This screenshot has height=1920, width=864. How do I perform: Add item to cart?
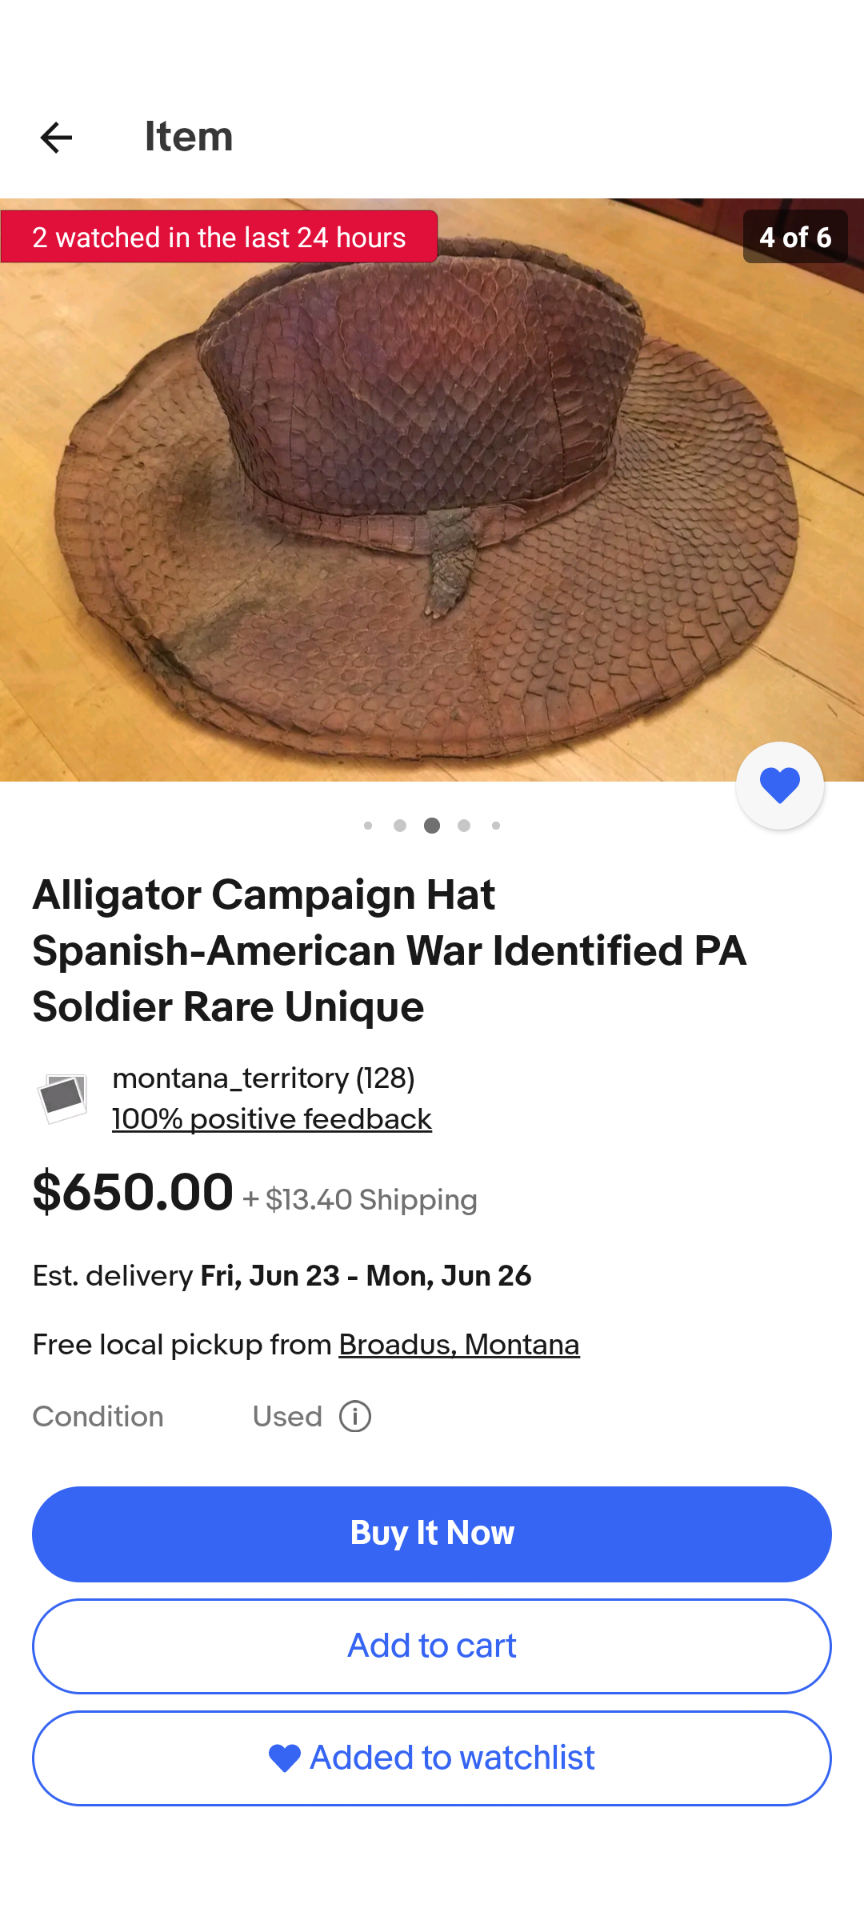click(432, 1646)
